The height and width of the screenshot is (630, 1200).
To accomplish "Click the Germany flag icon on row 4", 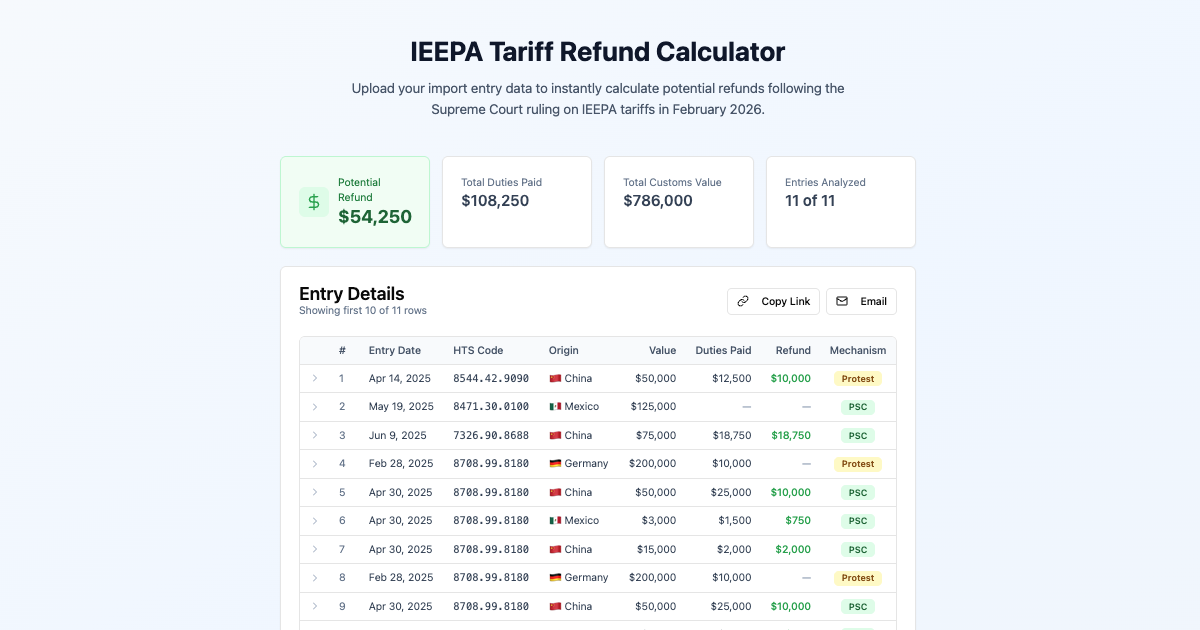I will coord(553,464).
